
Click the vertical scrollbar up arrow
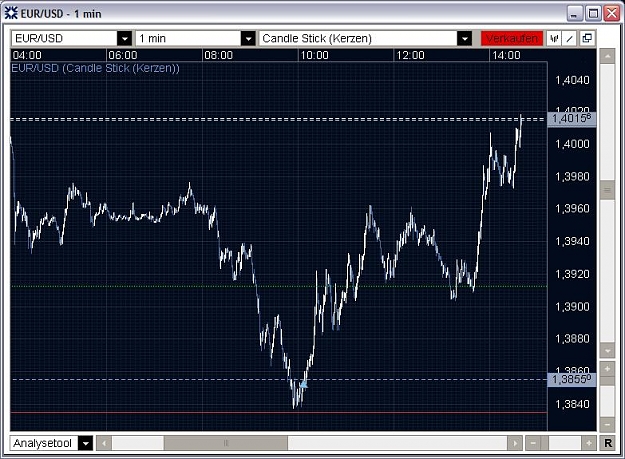click(x=607, y=57)
